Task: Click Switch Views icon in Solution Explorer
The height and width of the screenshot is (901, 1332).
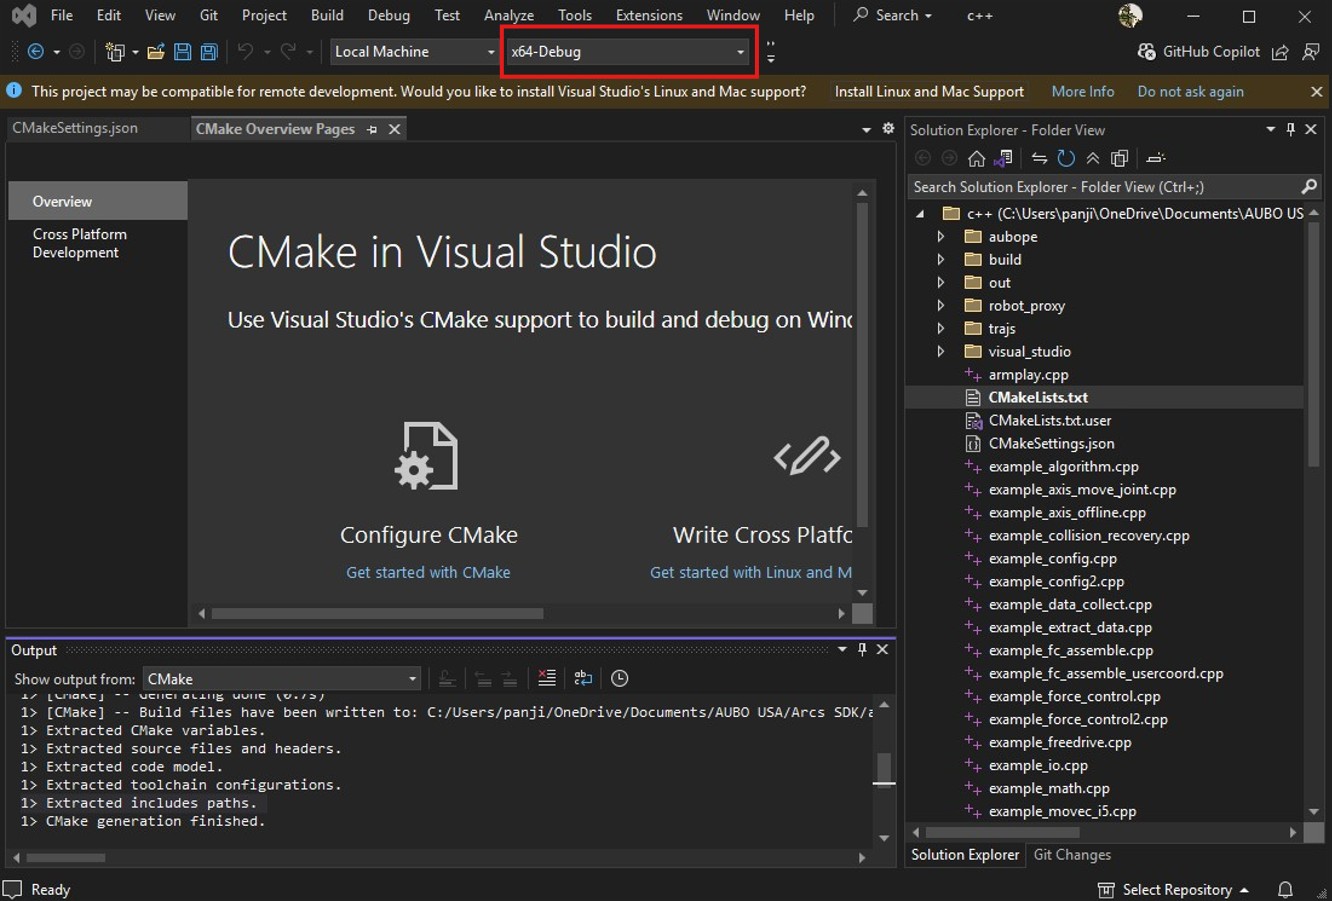Action: (1004, 158)
